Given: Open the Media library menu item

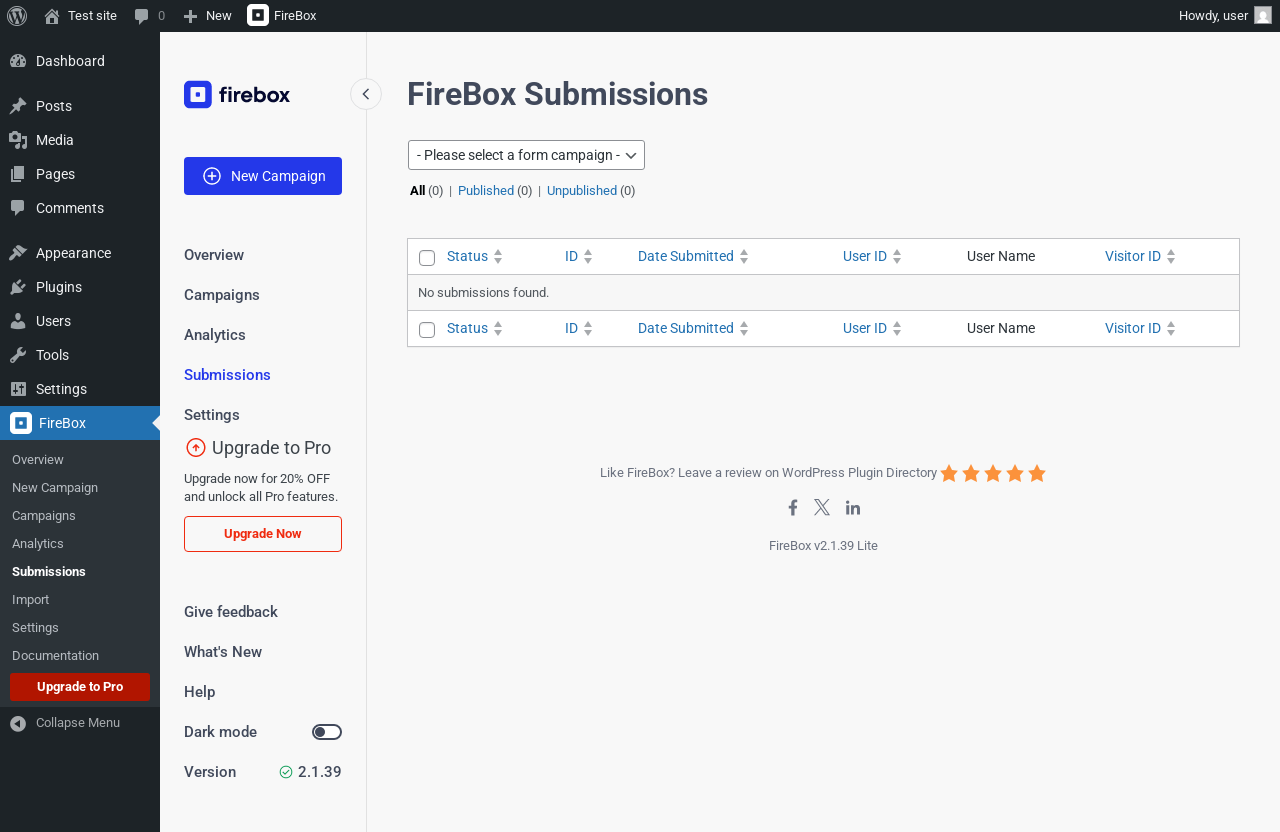Looking at the screenshot, I should tap(80, 140).
